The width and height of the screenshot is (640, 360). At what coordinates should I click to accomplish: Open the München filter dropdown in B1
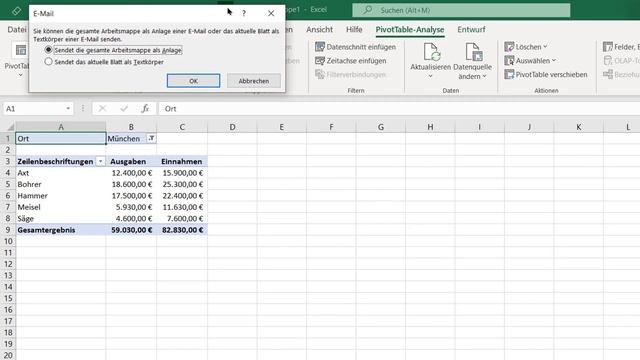pos(151,139)
